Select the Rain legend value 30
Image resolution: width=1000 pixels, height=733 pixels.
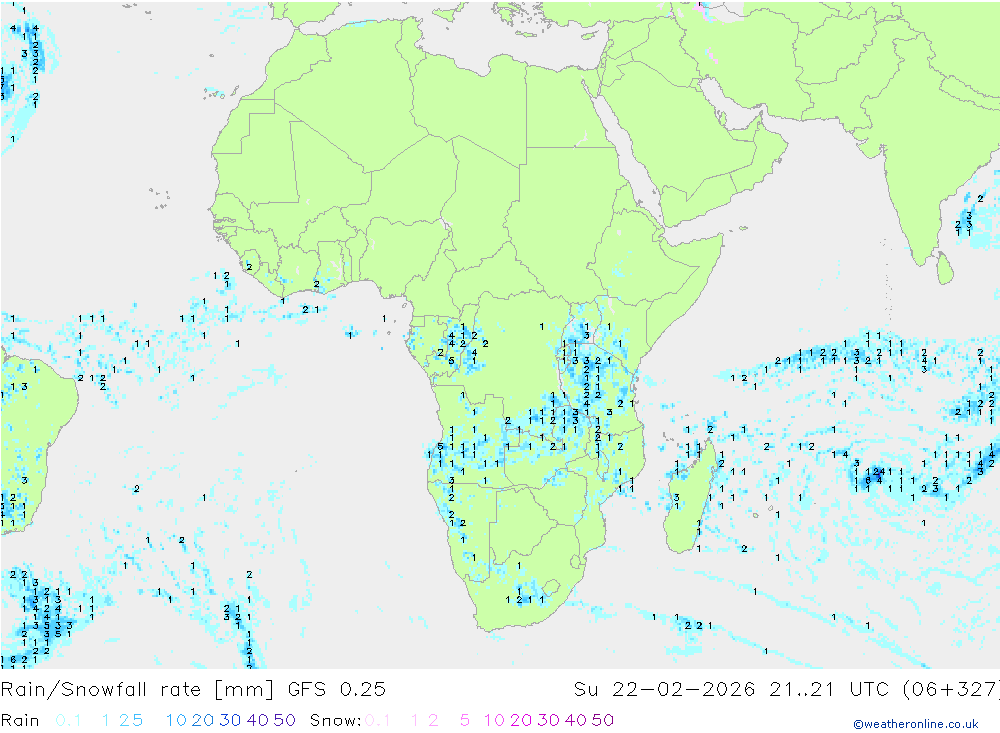230,720
